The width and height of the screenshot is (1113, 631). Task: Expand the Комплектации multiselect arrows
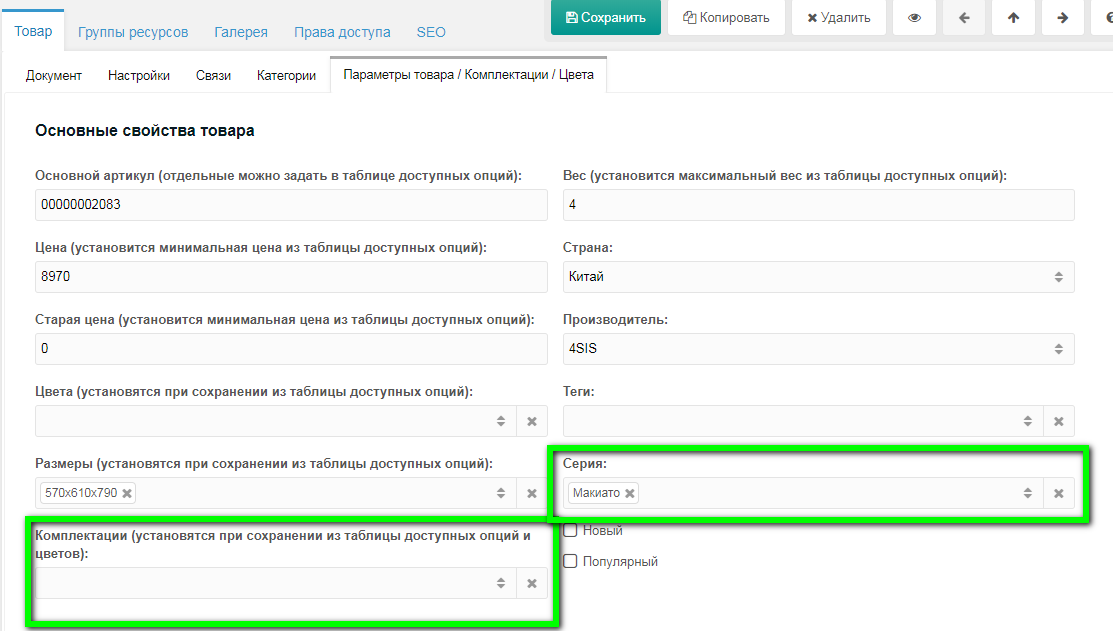coord(501,583)
